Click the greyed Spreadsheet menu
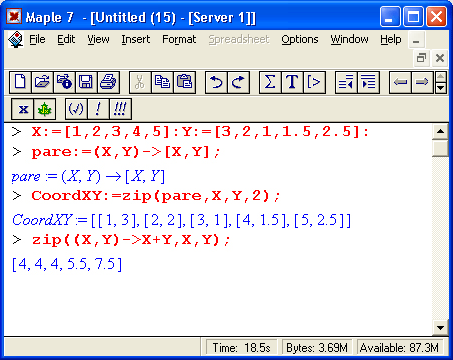The image size is (453, 360). coord(239,39)
